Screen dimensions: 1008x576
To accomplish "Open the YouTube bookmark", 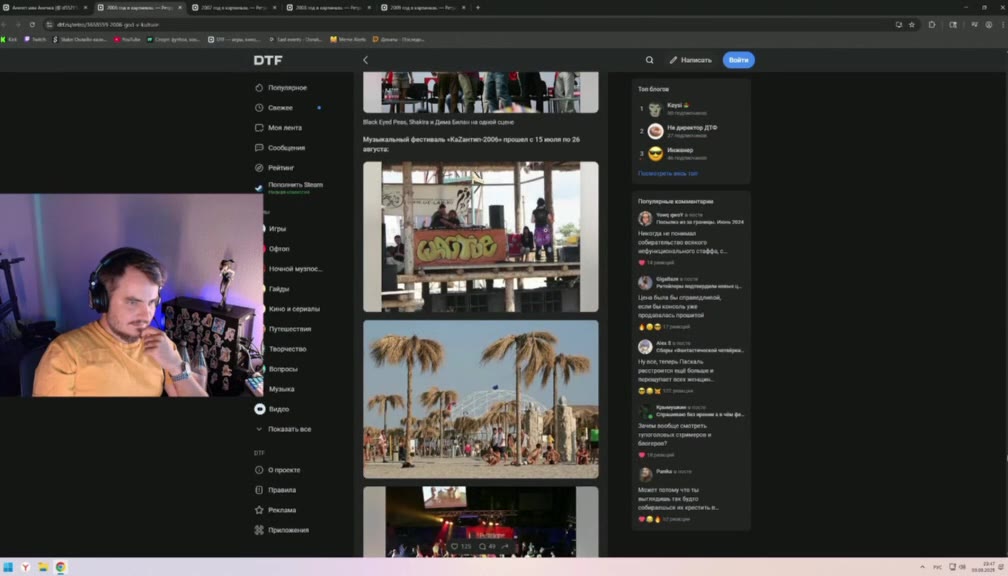I will pos(127,39).
